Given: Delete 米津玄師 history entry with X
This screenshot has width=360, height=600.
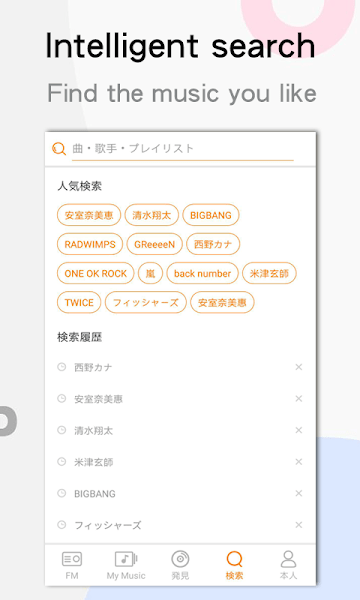Looking at the screenshot, I should (299, 462).
